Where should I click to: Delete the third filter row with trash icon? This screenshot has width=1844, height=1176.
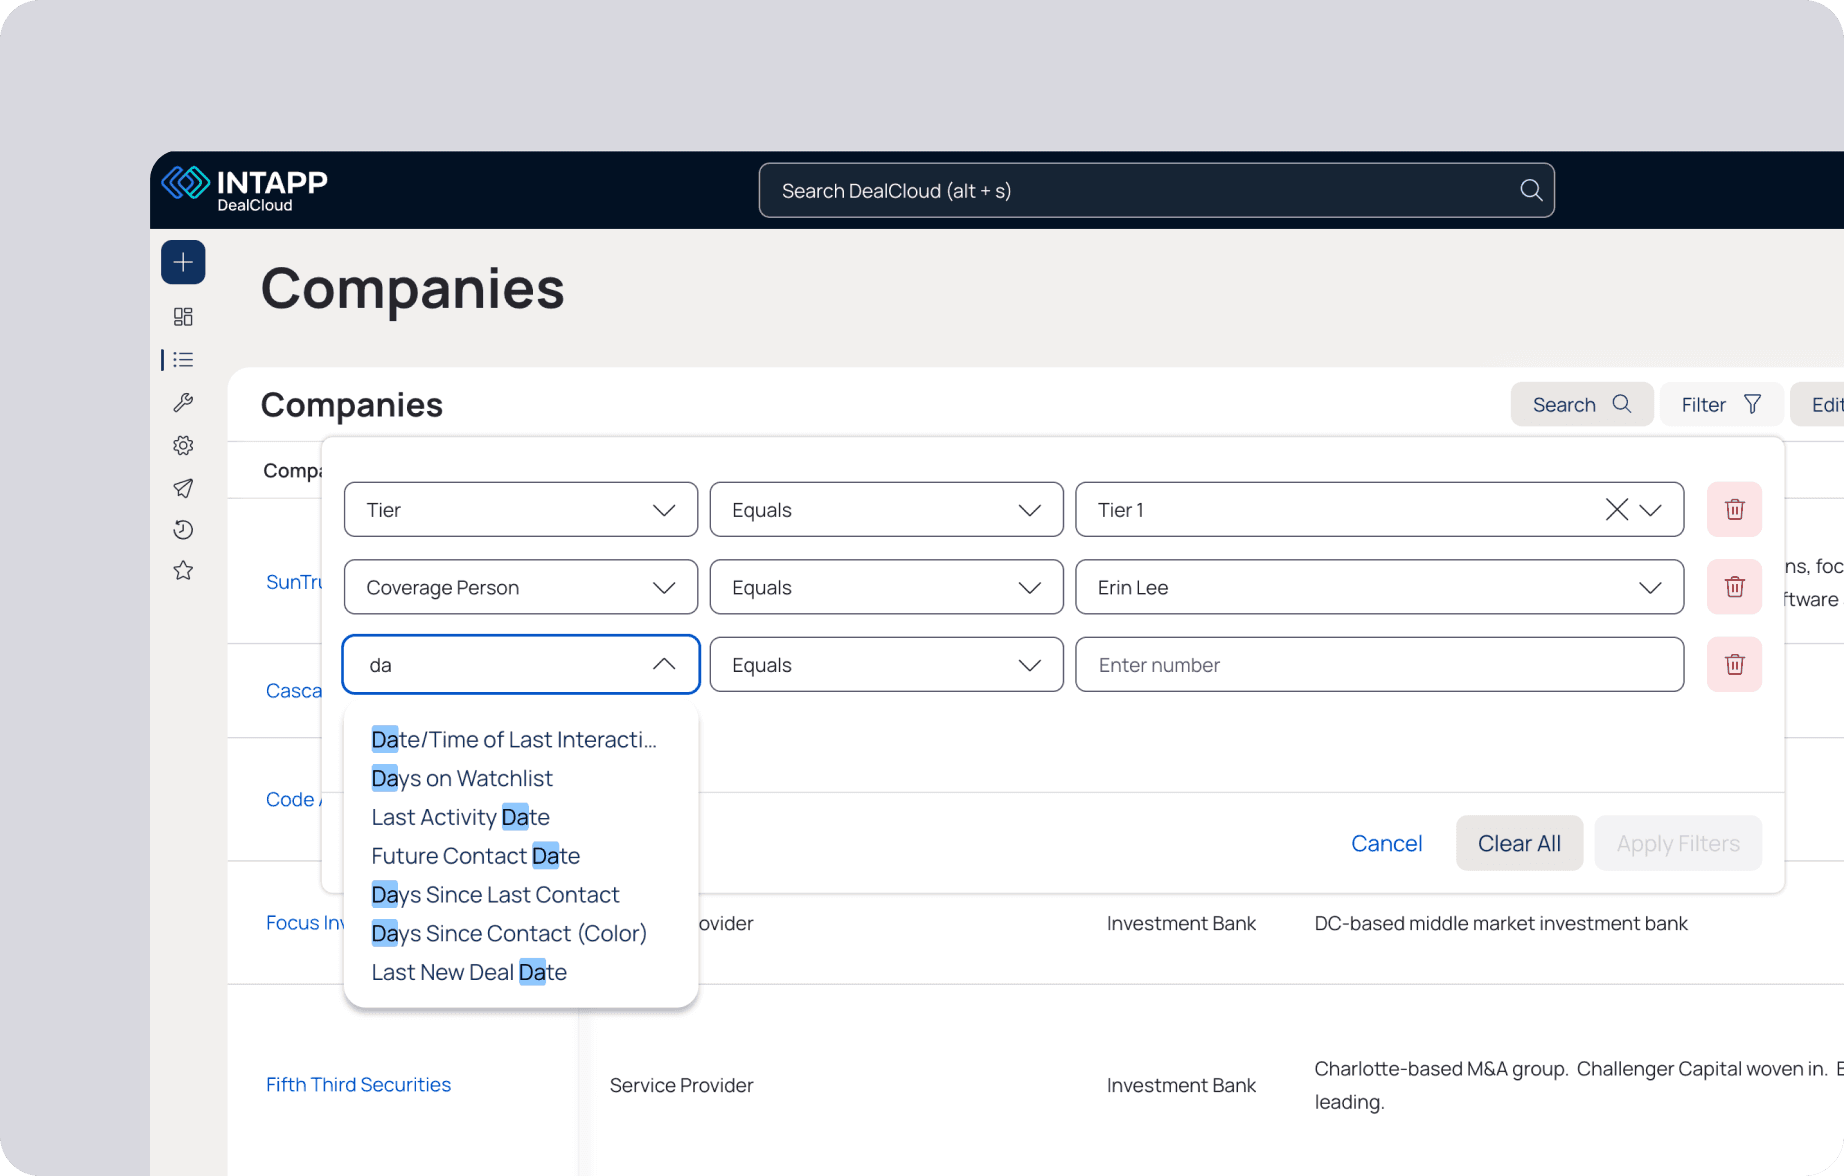click(1734, 664)
